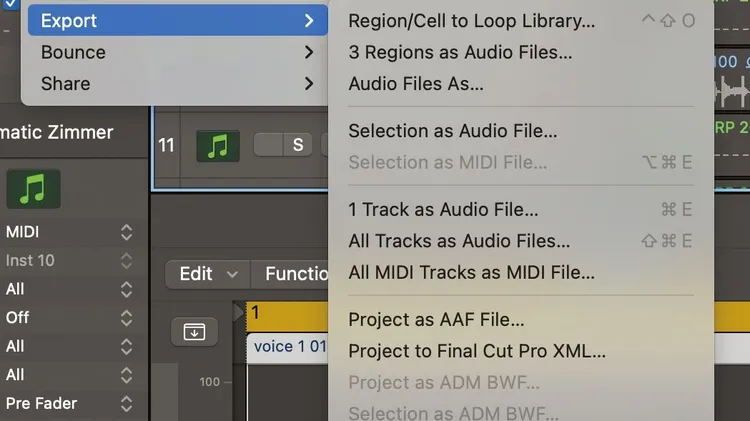Screen dimensions: 750x421
Task: Expand the Share submenu
Action: (177, 84)
